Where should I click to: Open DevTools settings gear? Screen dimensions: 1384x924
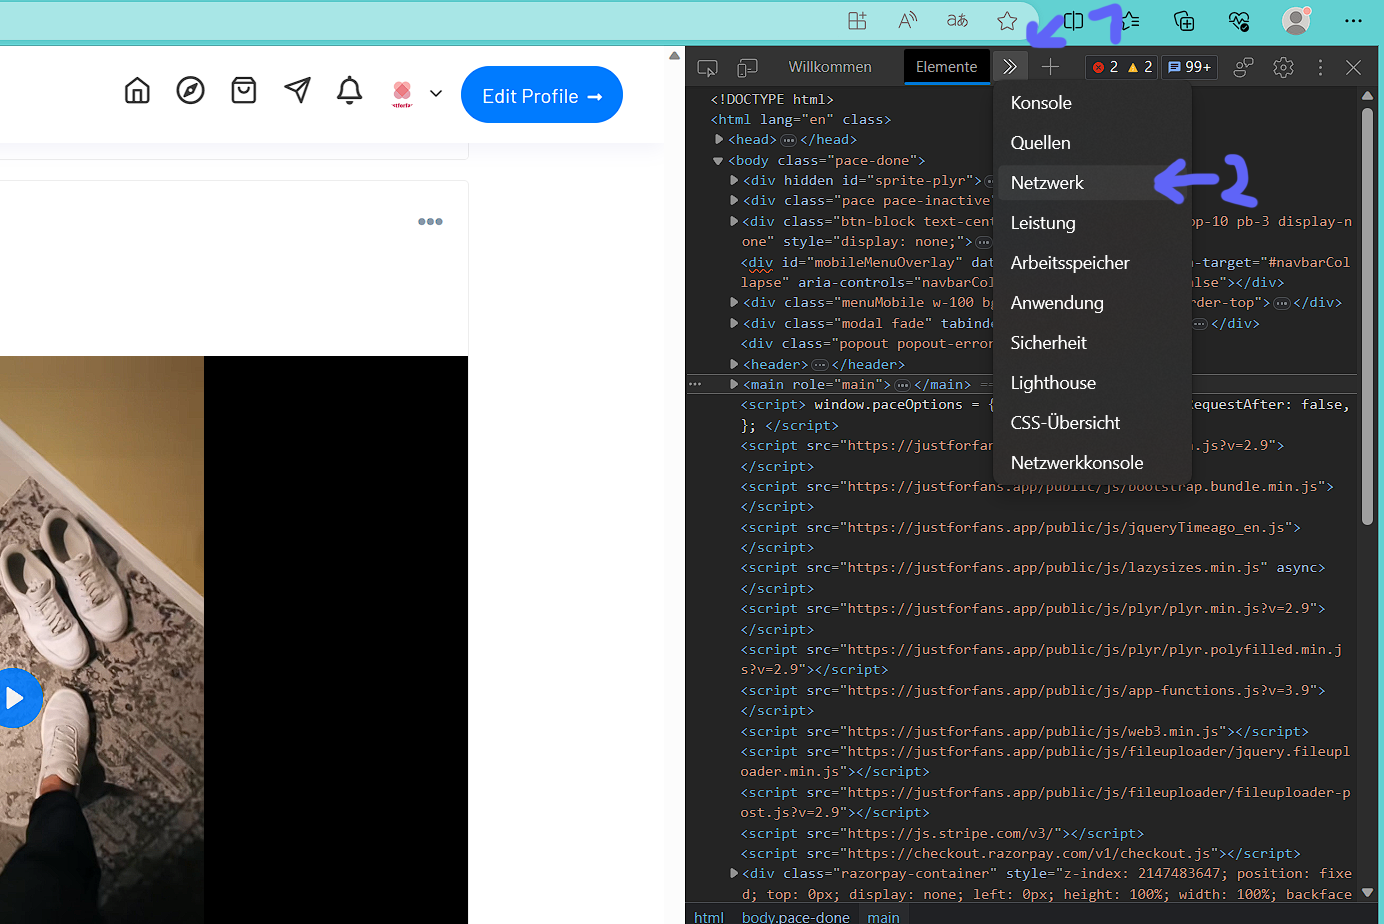[1283, 67]
